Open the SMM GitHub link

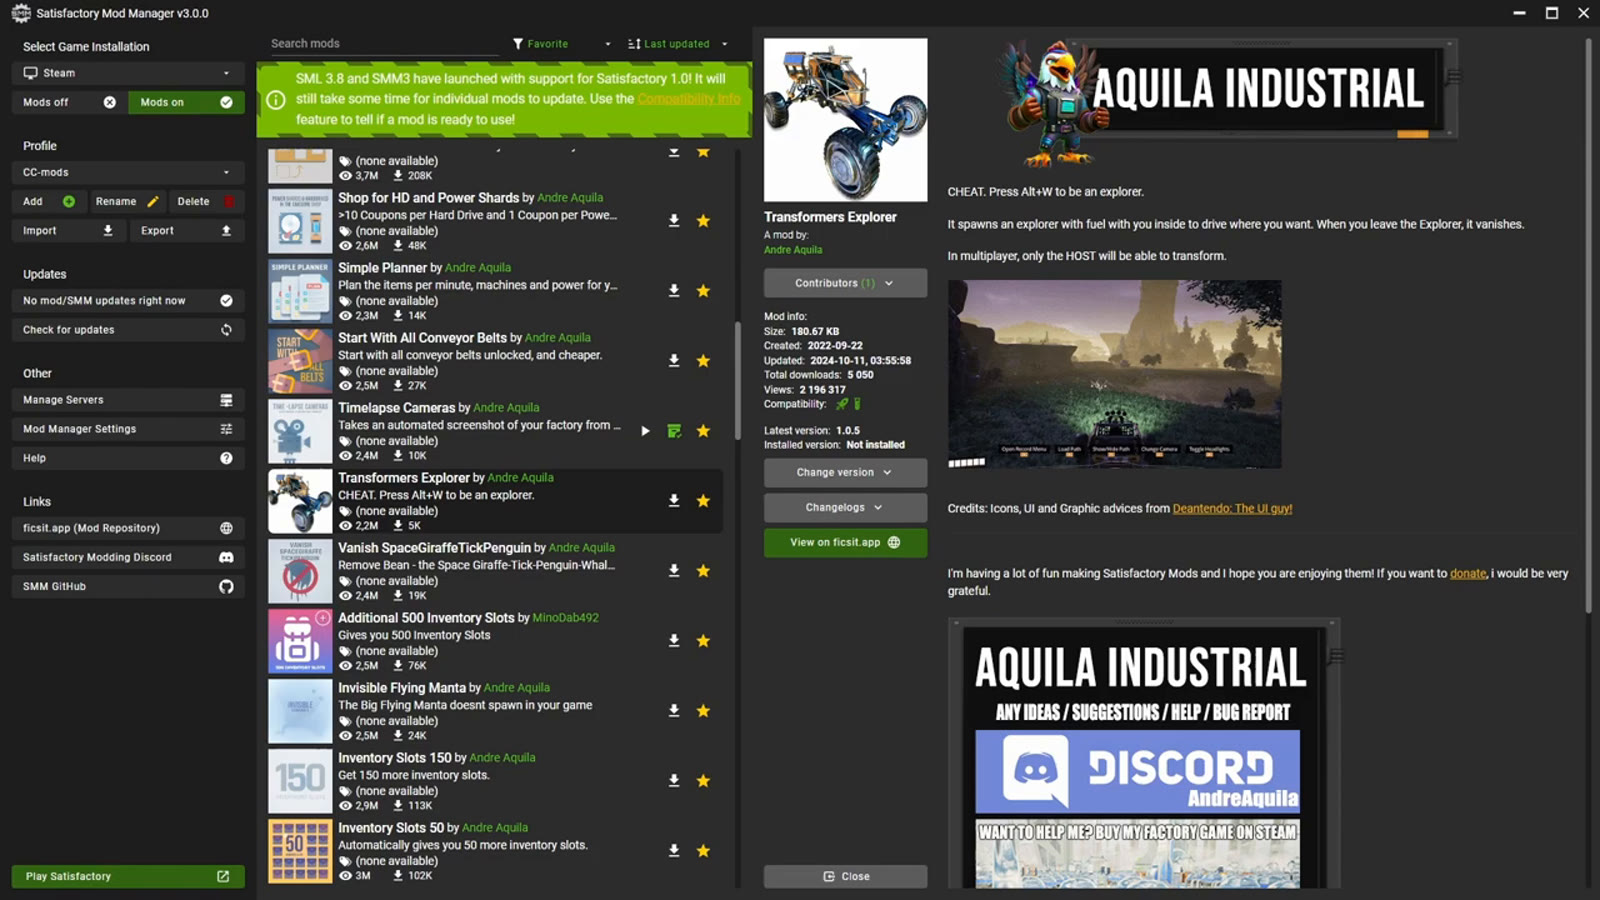(x=128, y=586)
